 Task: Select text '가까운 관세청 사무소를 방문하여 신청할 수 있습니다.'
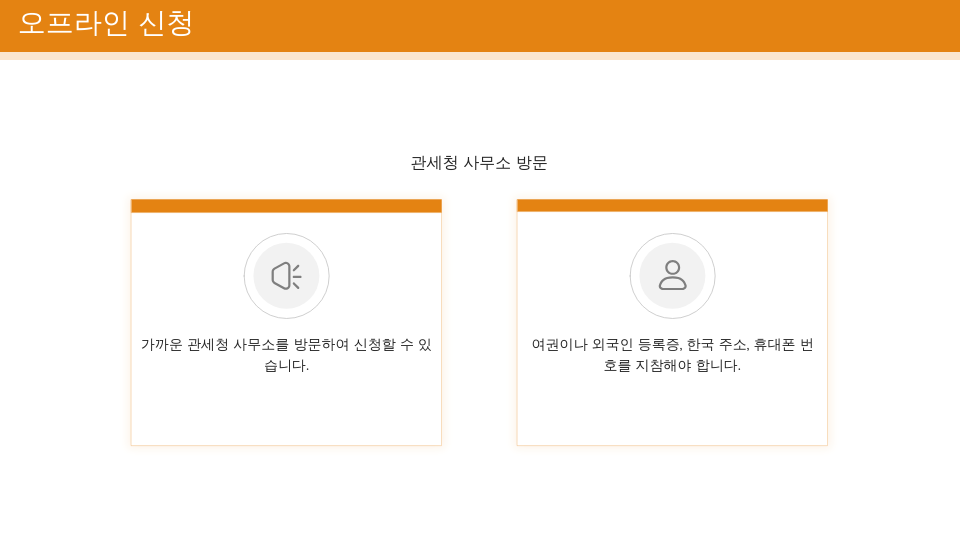pos(287,355)
